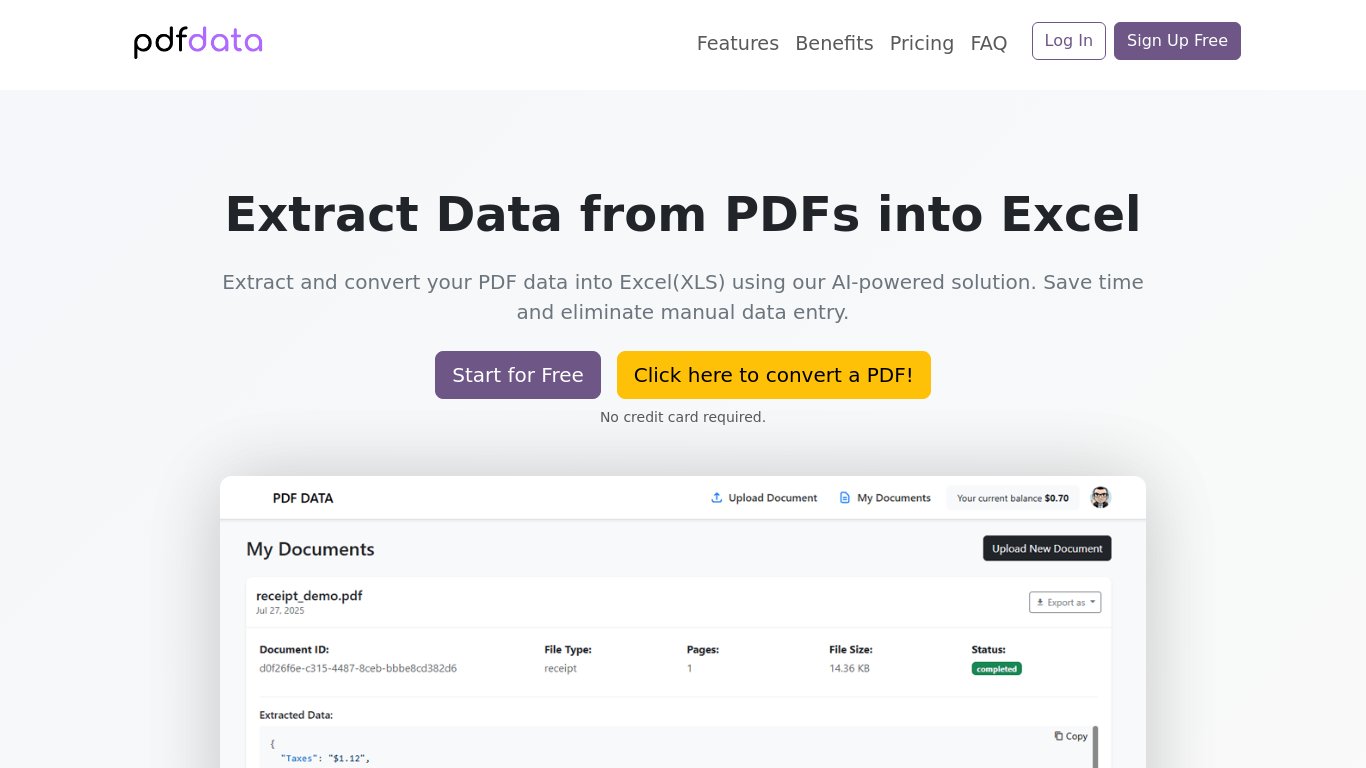
Task: Open the Pricing page link
Action: pos(921,43)
